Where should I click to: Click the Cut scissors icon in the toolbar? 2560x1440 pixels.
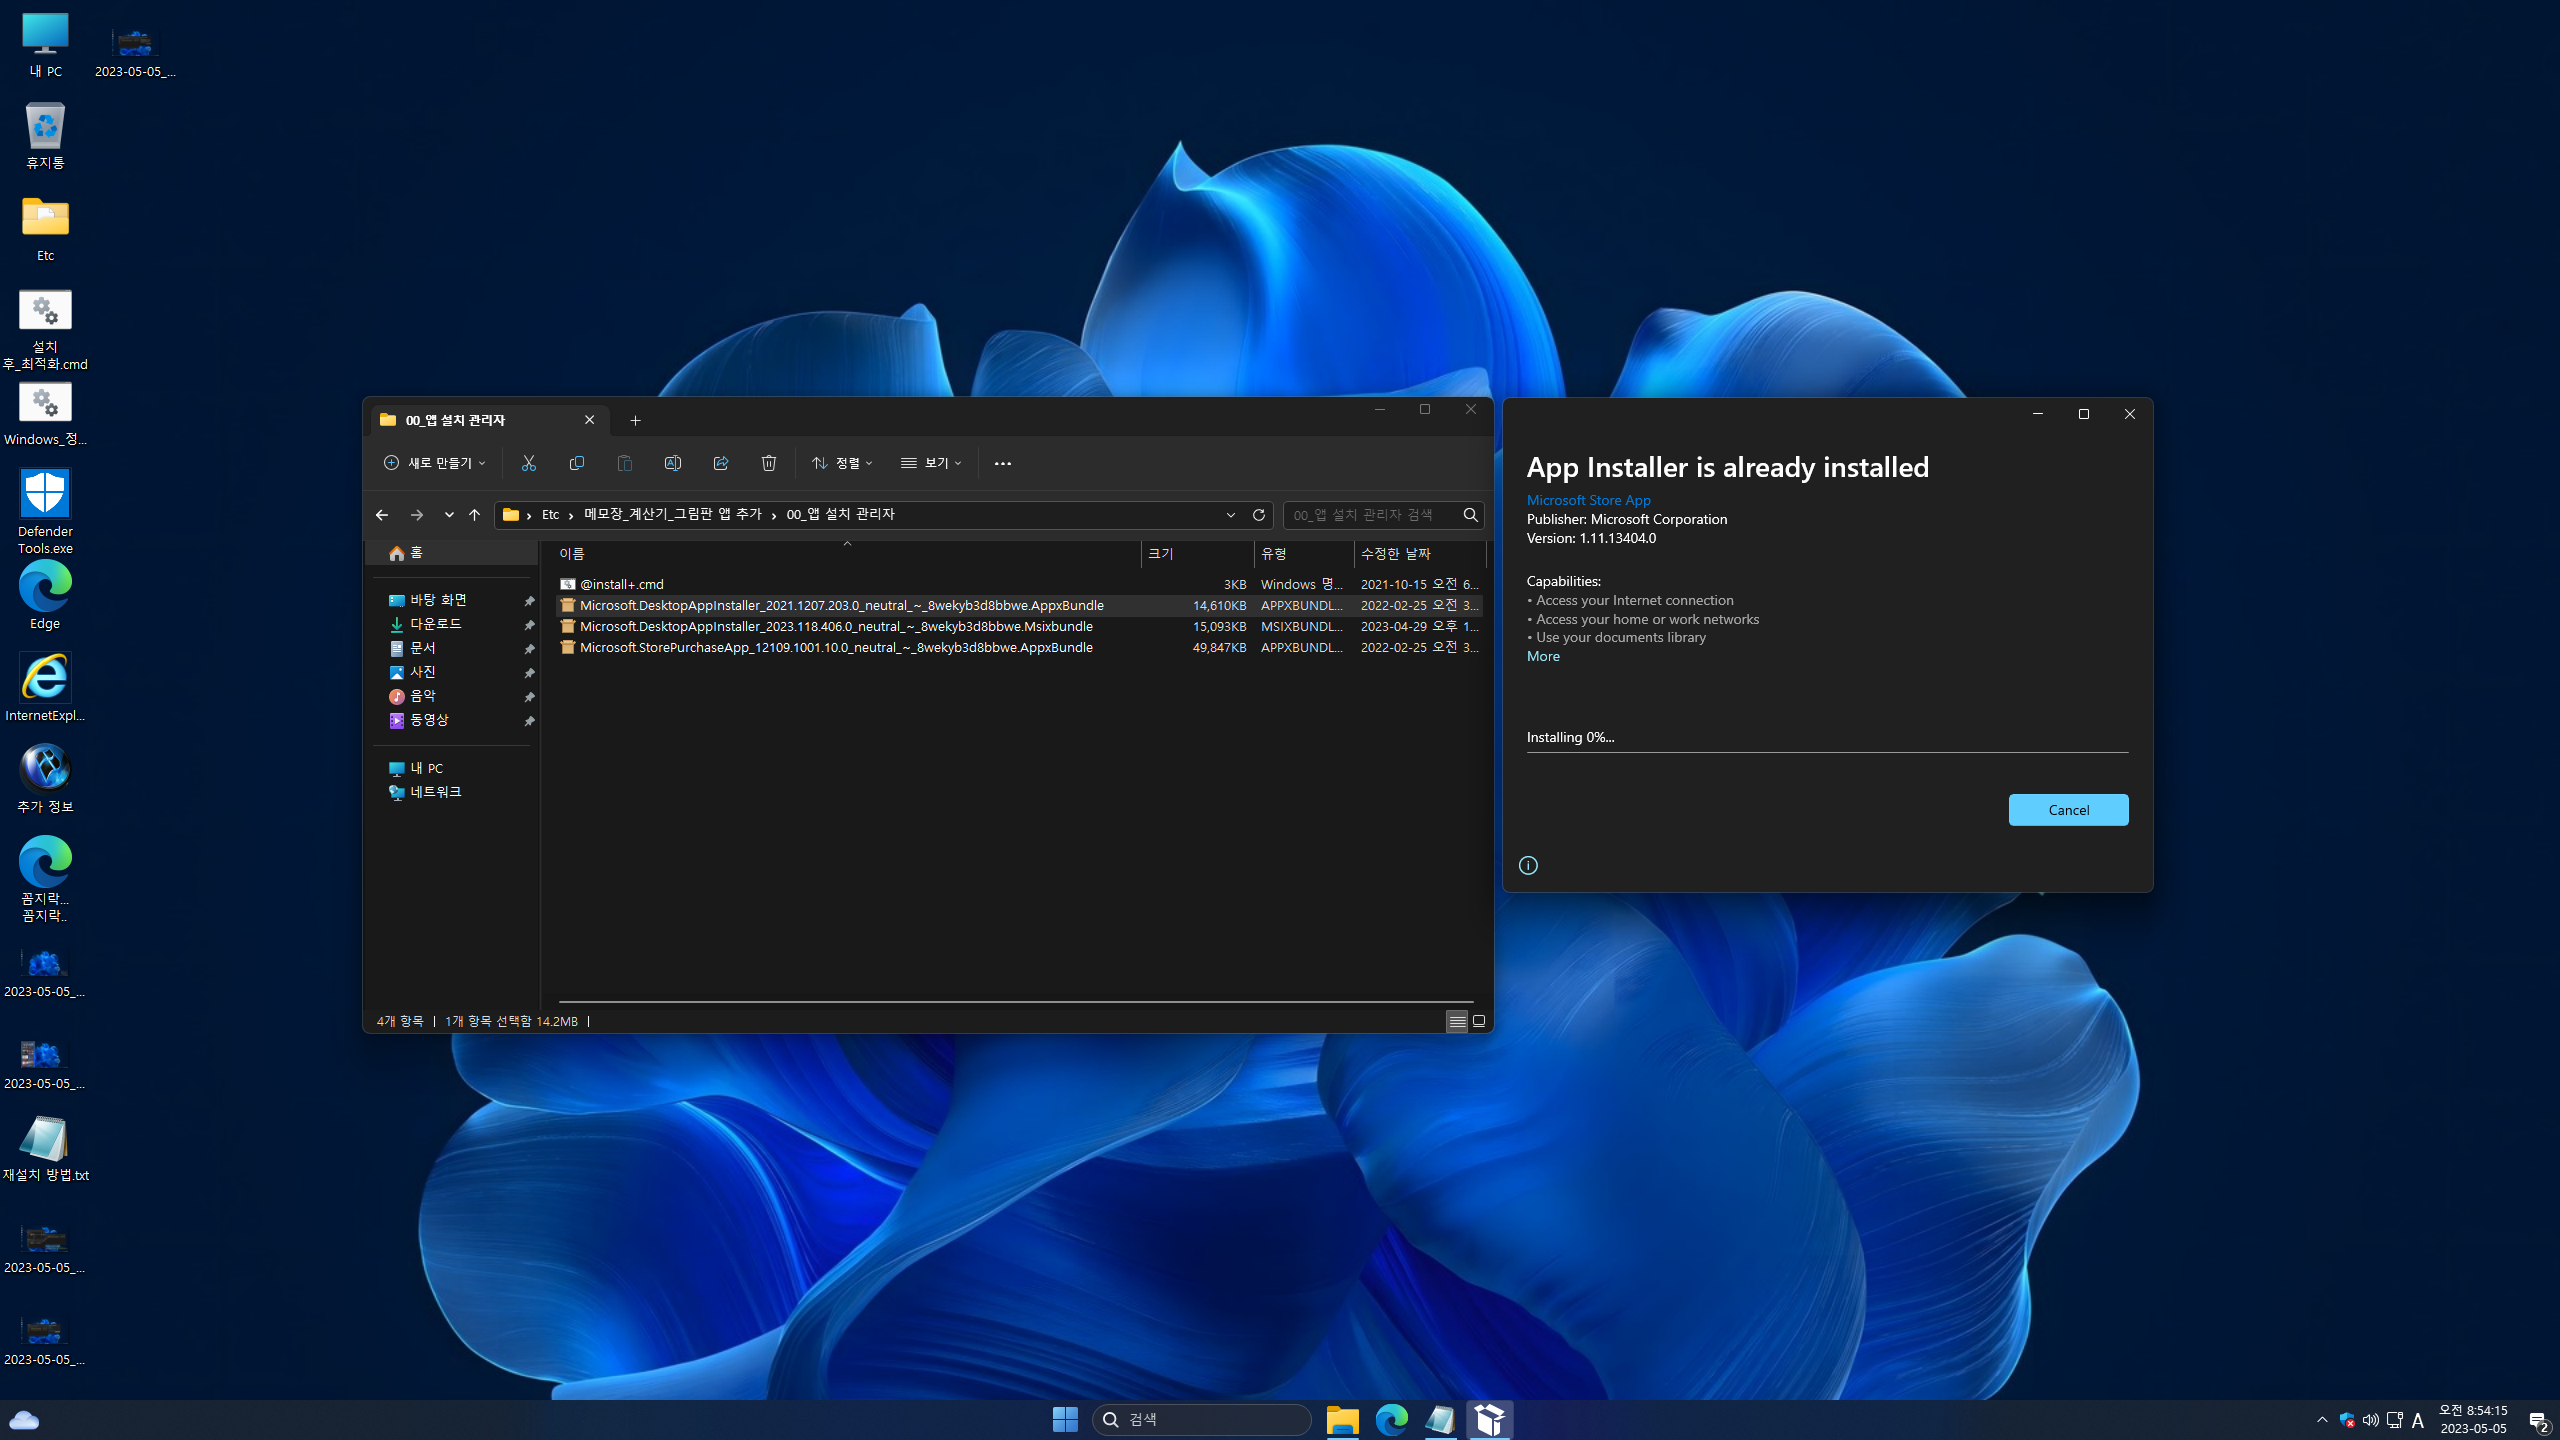point(528,463)
